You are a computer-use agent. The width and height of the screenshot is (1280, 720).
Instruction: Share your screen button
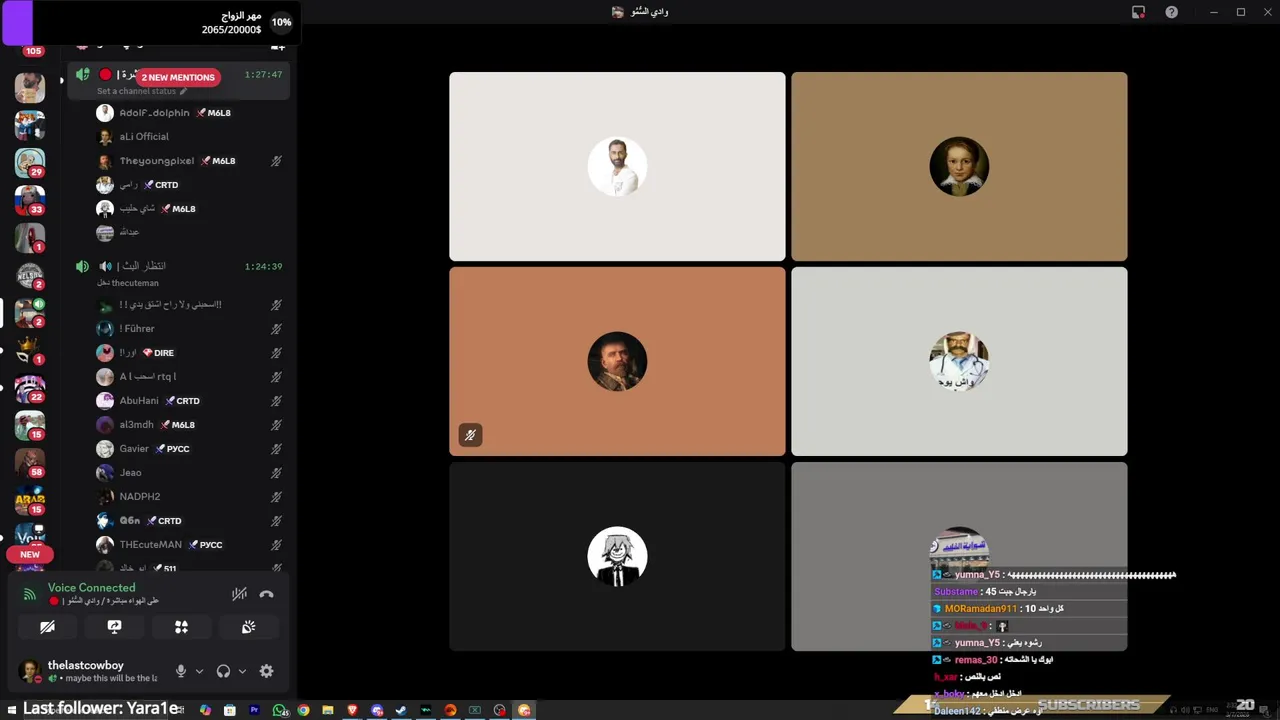click(x=115, y=627)
